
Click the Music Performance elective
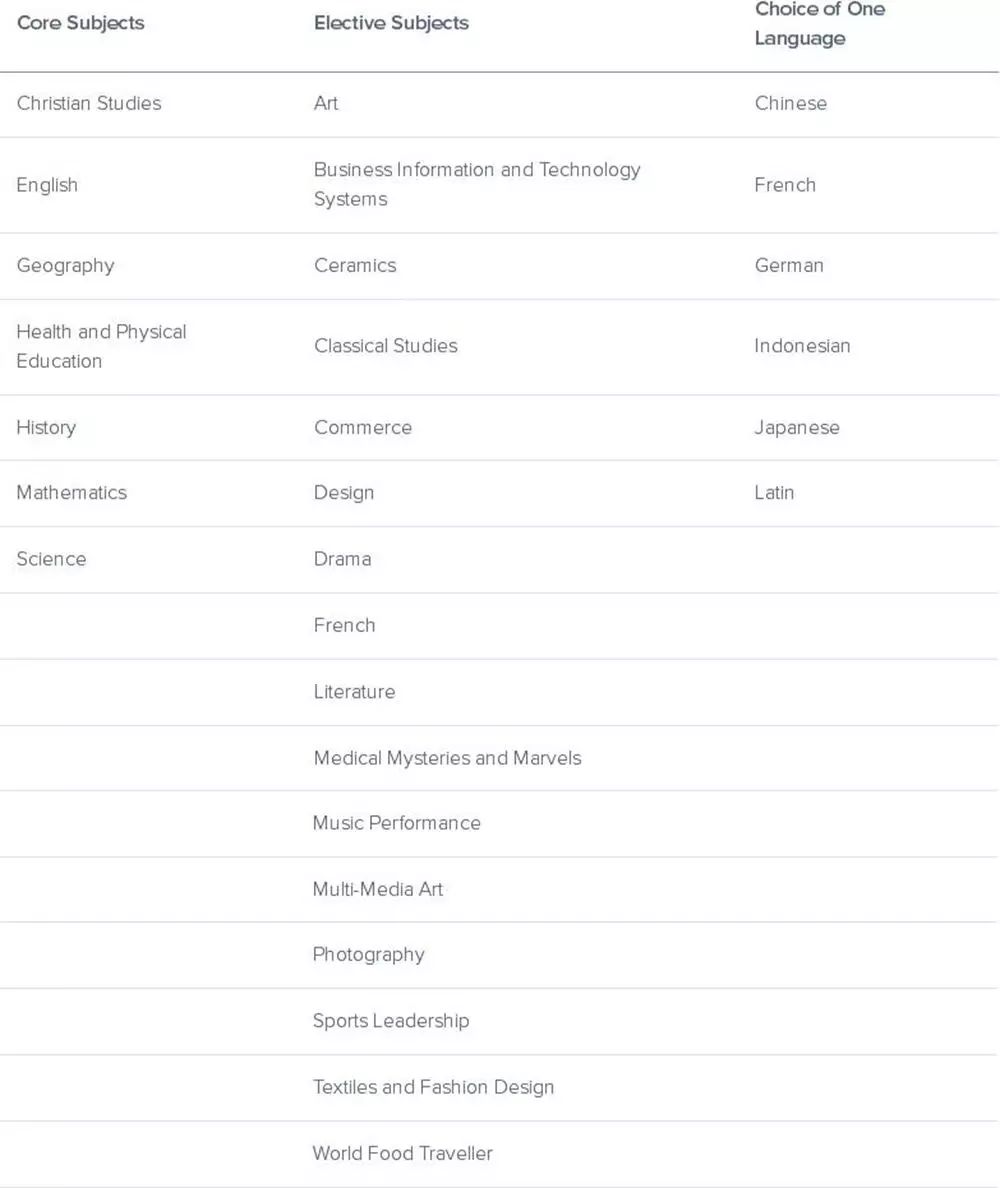(x=397, y=823)
